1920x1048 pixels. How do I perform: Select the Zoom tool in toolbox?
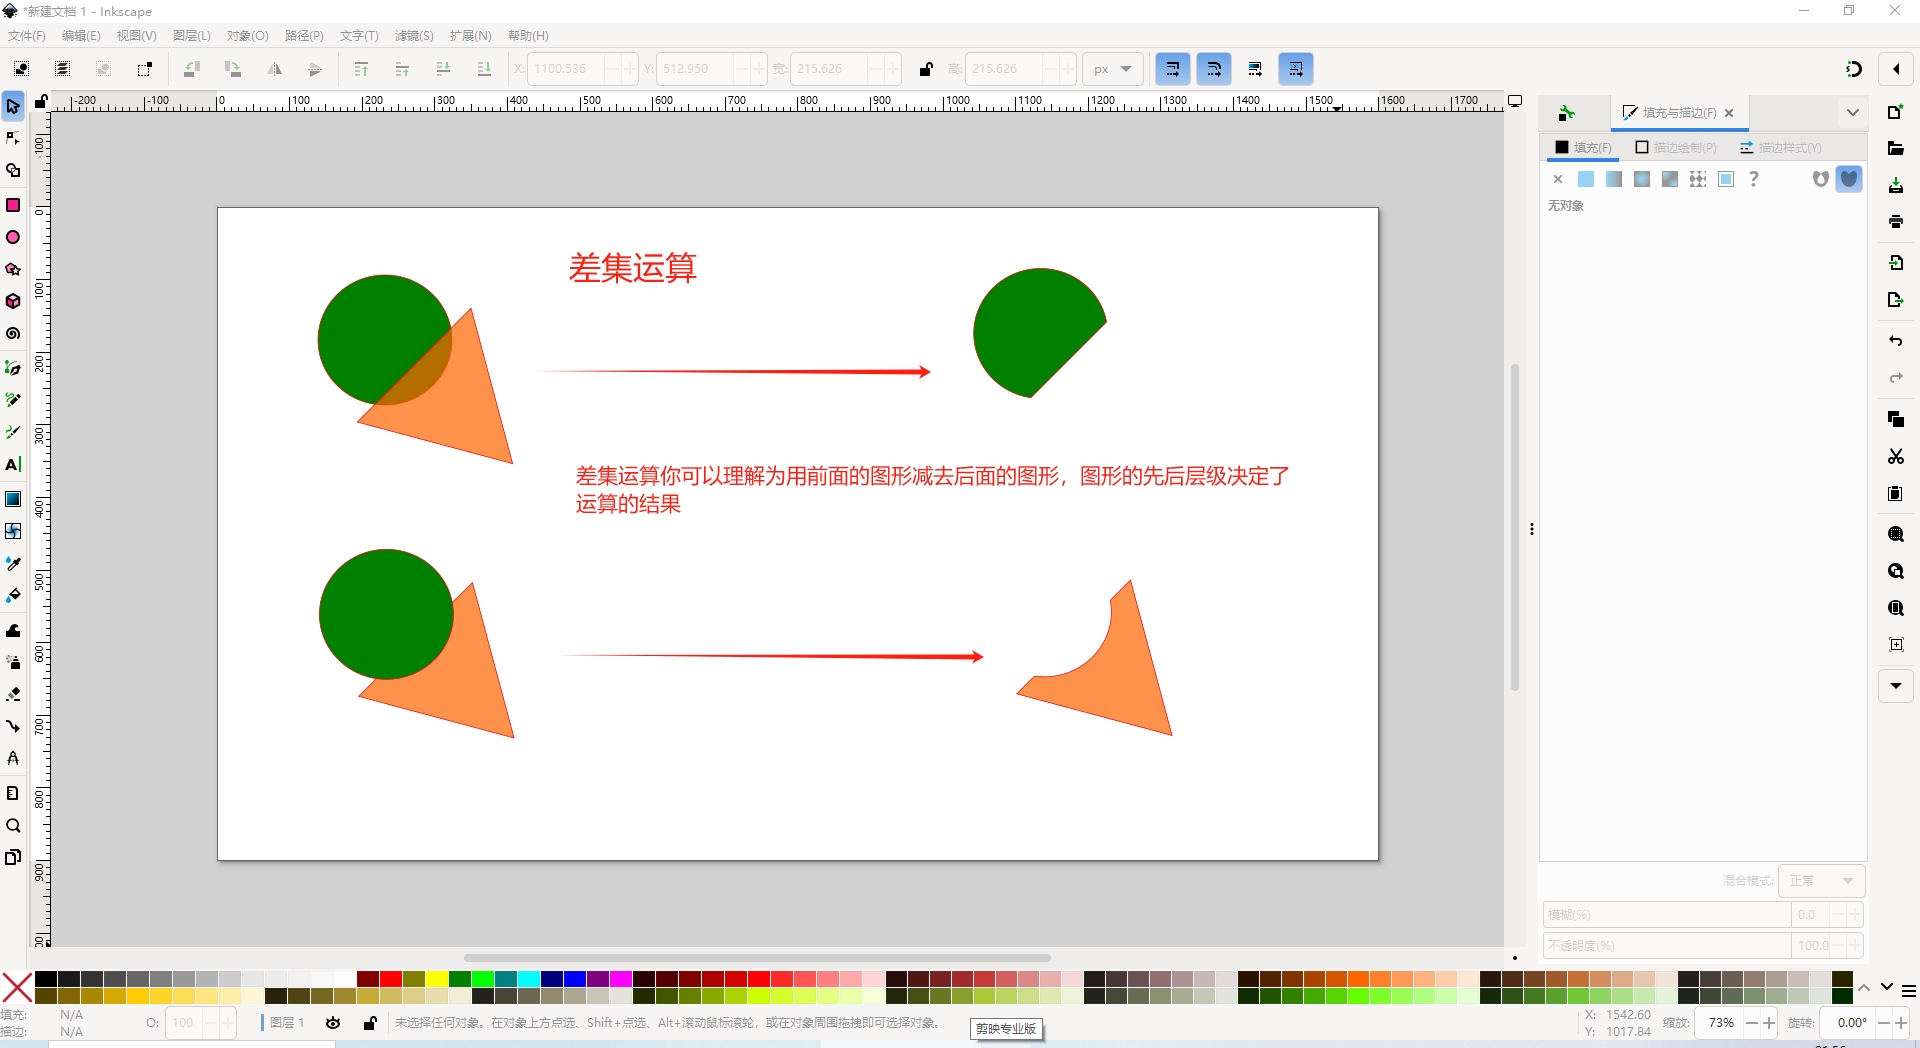13,826
